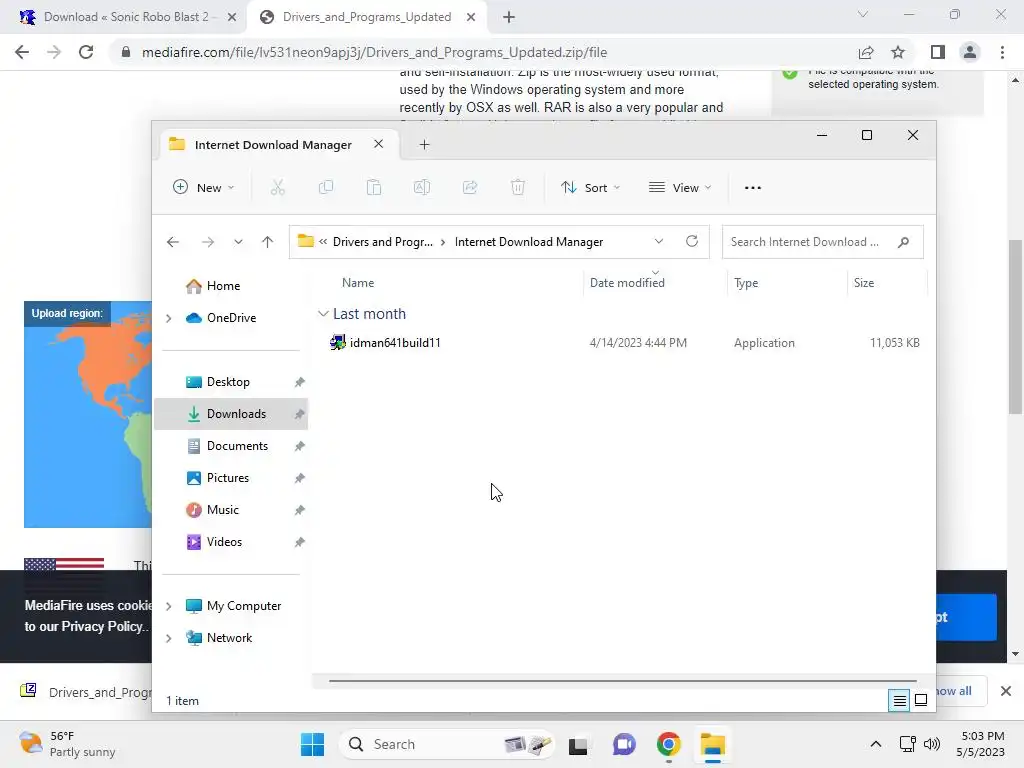Screen dimensions: 1024x768
Task: Click the Share icon in Explorer toolbar
Action: coord(470,187)
